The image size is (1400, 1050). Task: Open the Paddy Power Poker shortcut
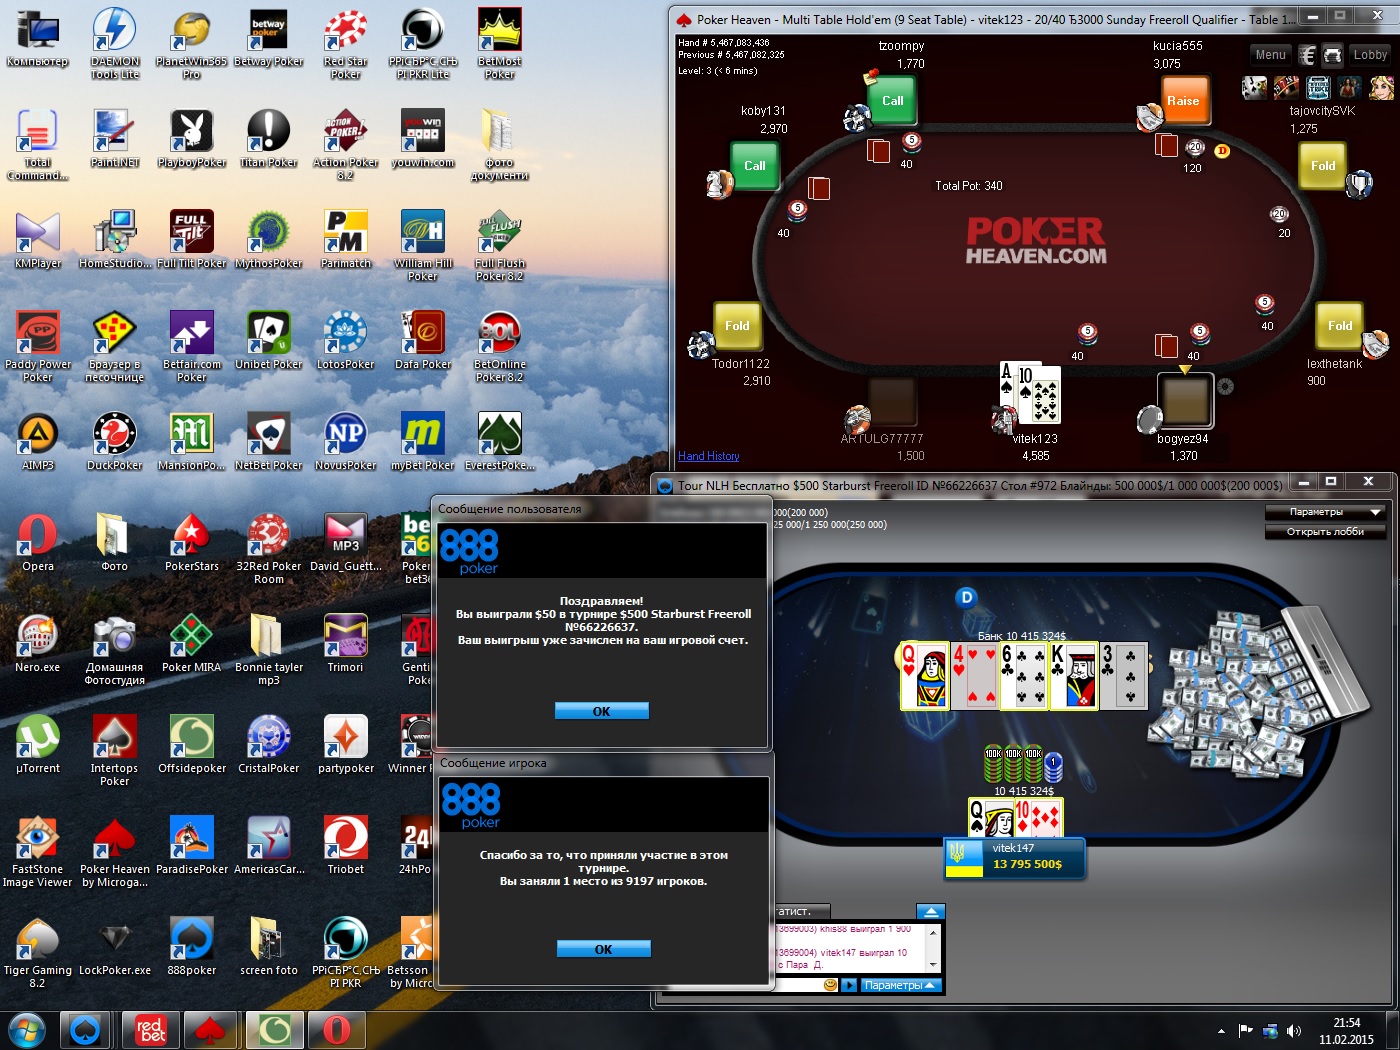pyautogui.click(x=38, y=345)
